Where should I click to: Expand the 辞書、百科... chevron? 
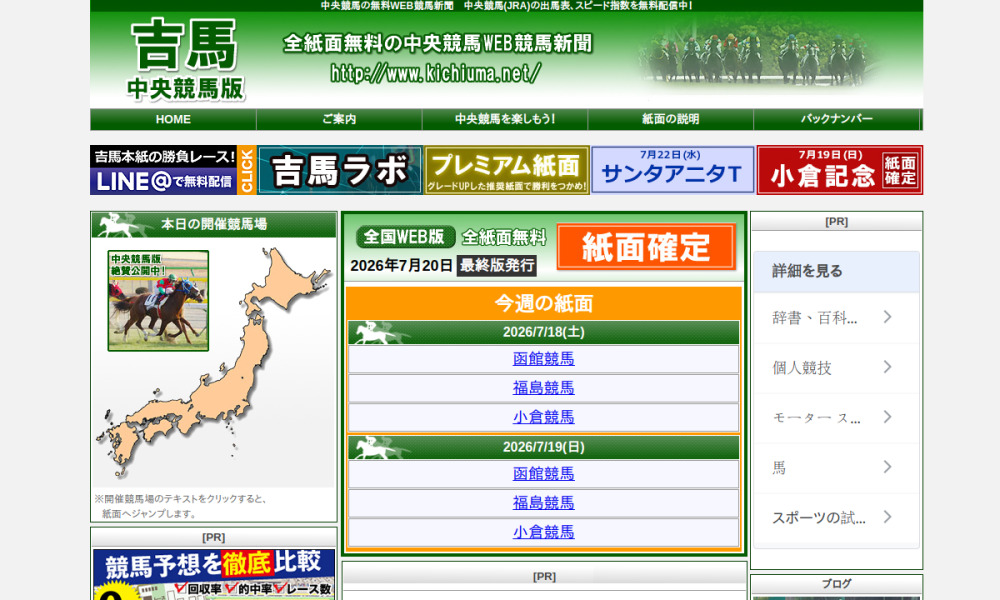[x=887, y=317]
